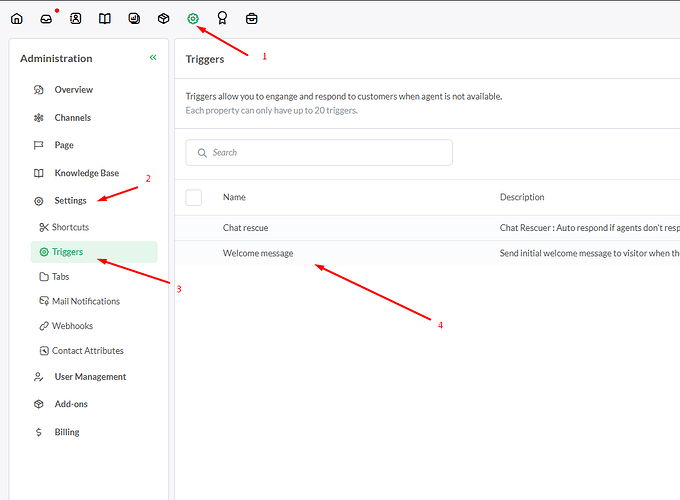Go to Webhooks settings page
680x500 pixels.
coord(72,326)
